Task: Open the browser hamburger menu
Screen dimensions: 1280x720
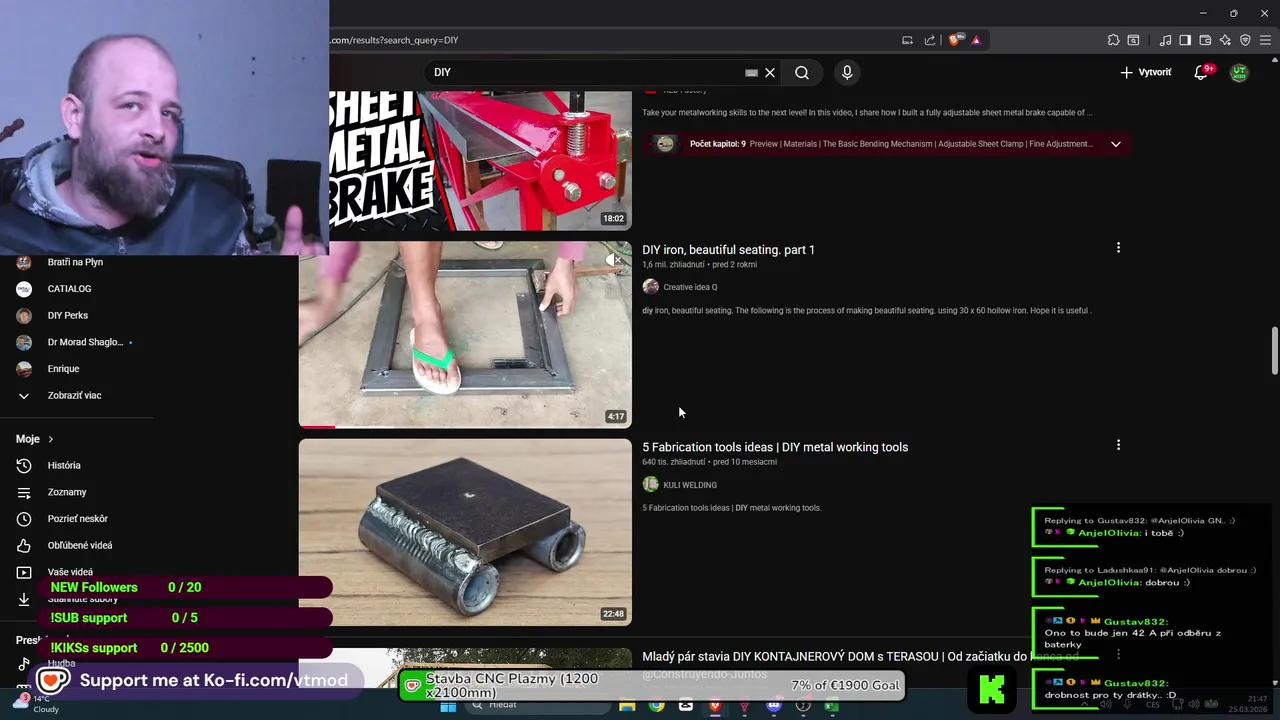Action: [x=1265, y=40]
